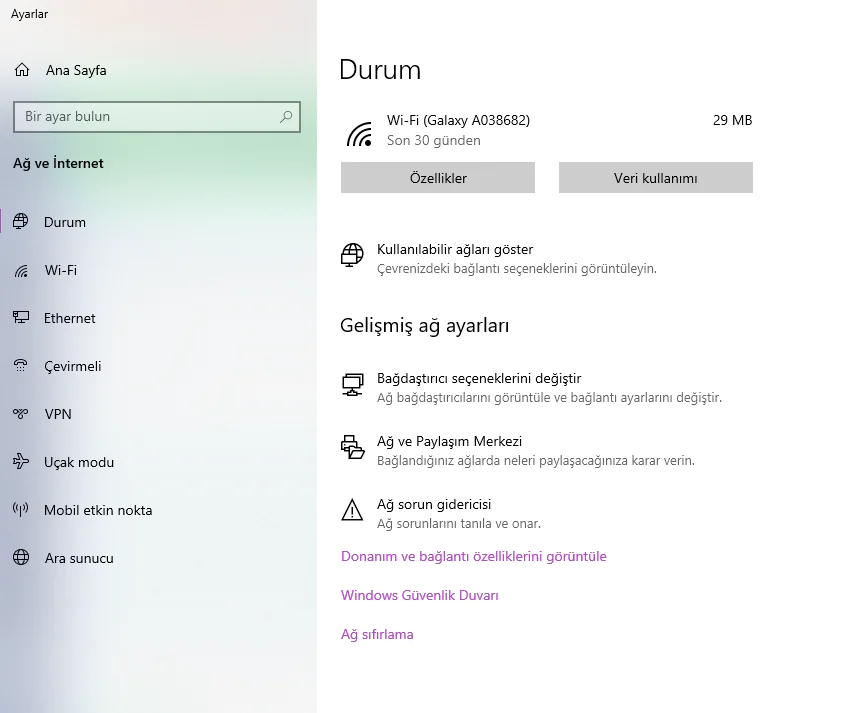Click the search magnifier icon
Screen dimensions: 855x713
point(286,116)
